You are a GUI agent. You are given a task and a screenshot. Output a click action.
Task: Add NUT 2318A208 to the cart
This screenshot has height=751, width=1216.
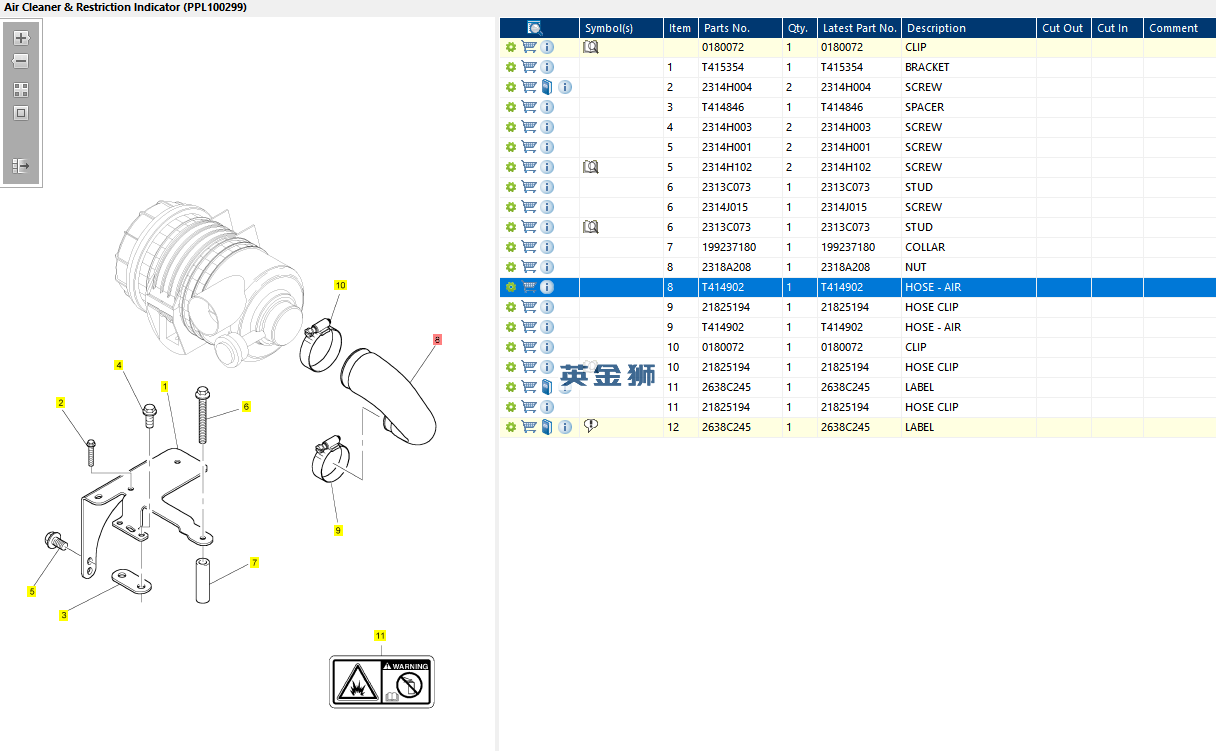(529, 267)
